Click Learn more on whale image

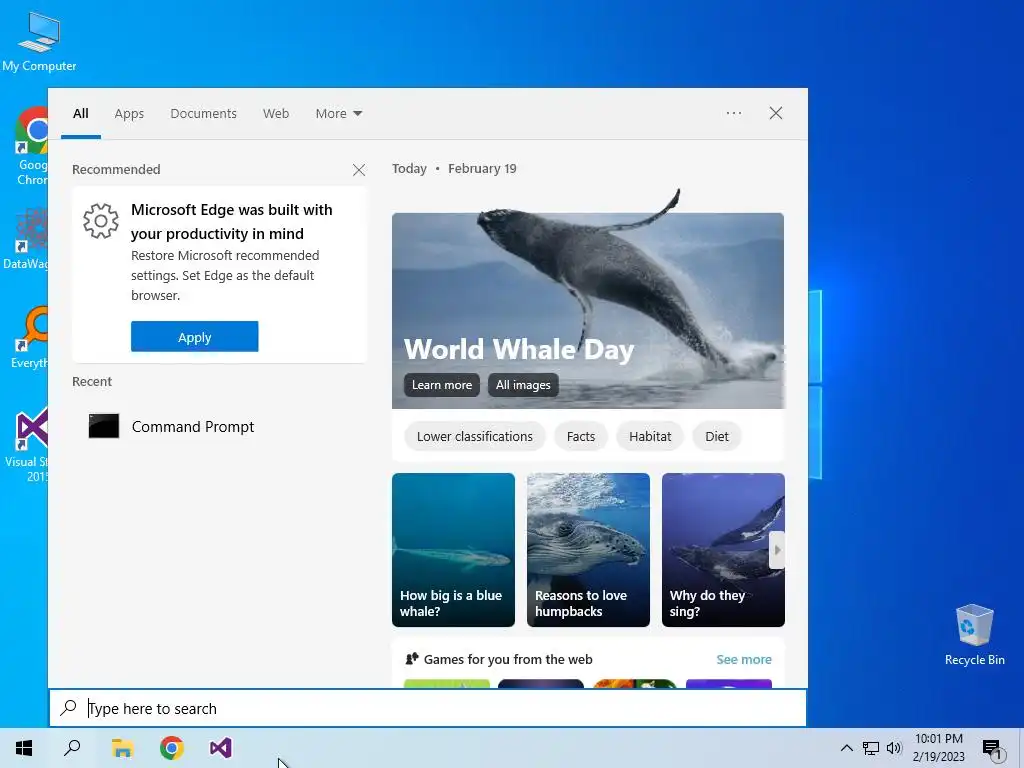(441, 385)
